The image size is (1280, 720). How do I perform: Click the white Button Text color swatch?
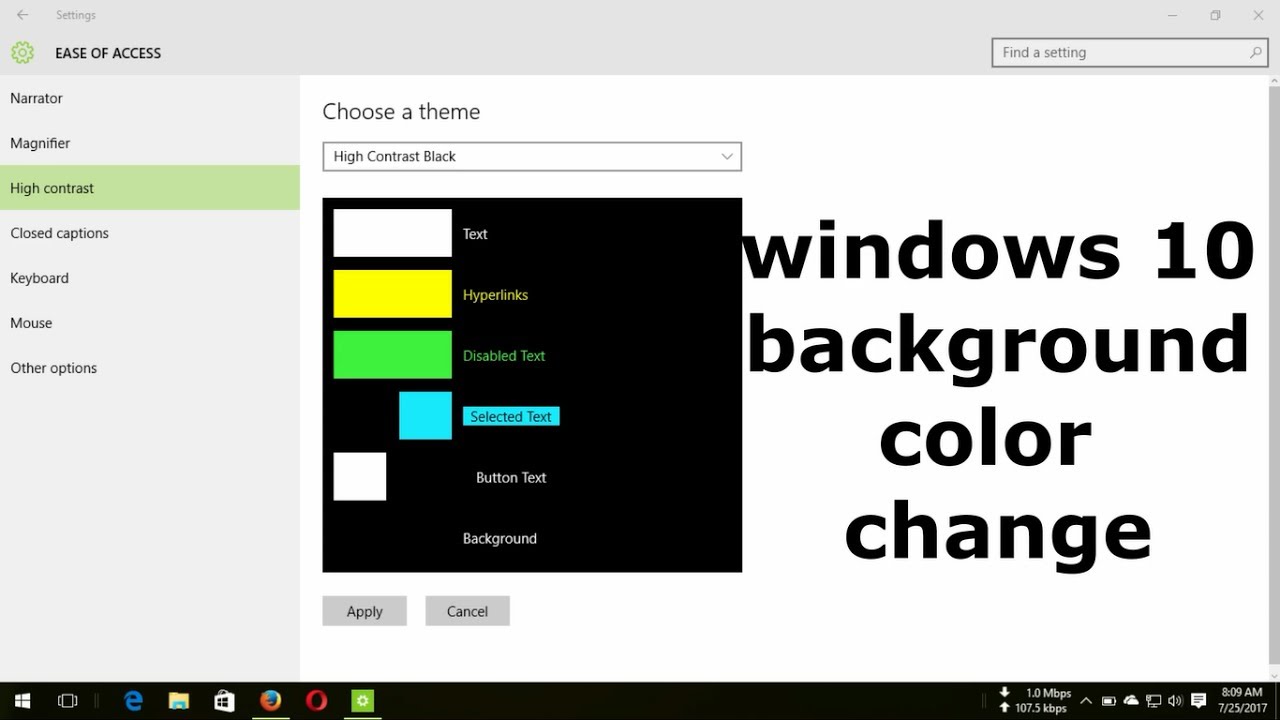tap(359, 477)
